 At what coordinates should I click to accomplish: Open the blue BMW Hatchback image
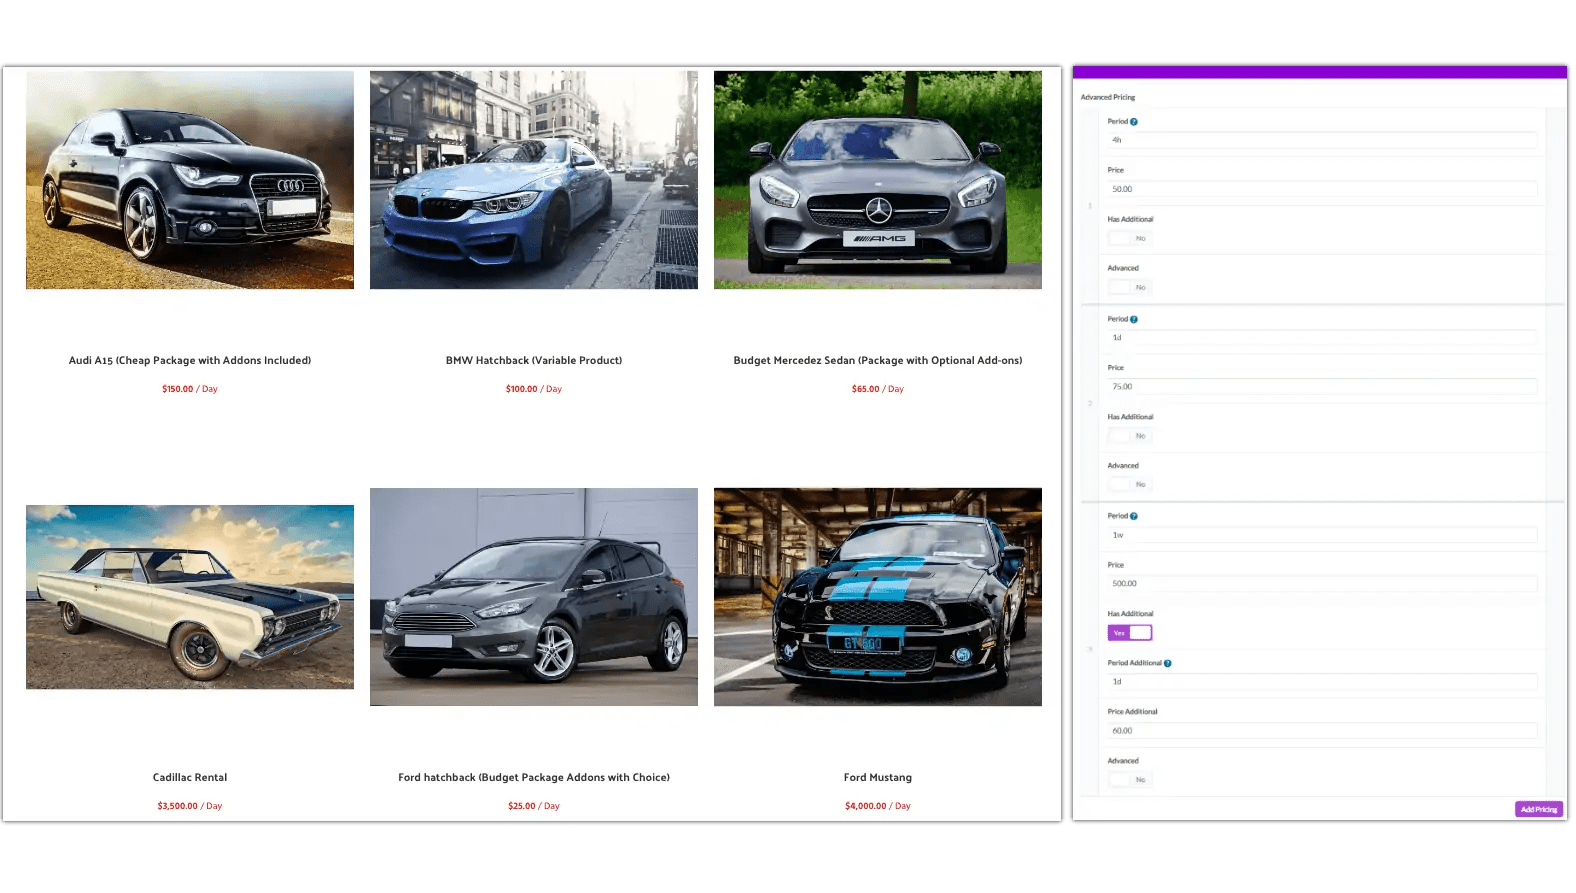[534, 180]
